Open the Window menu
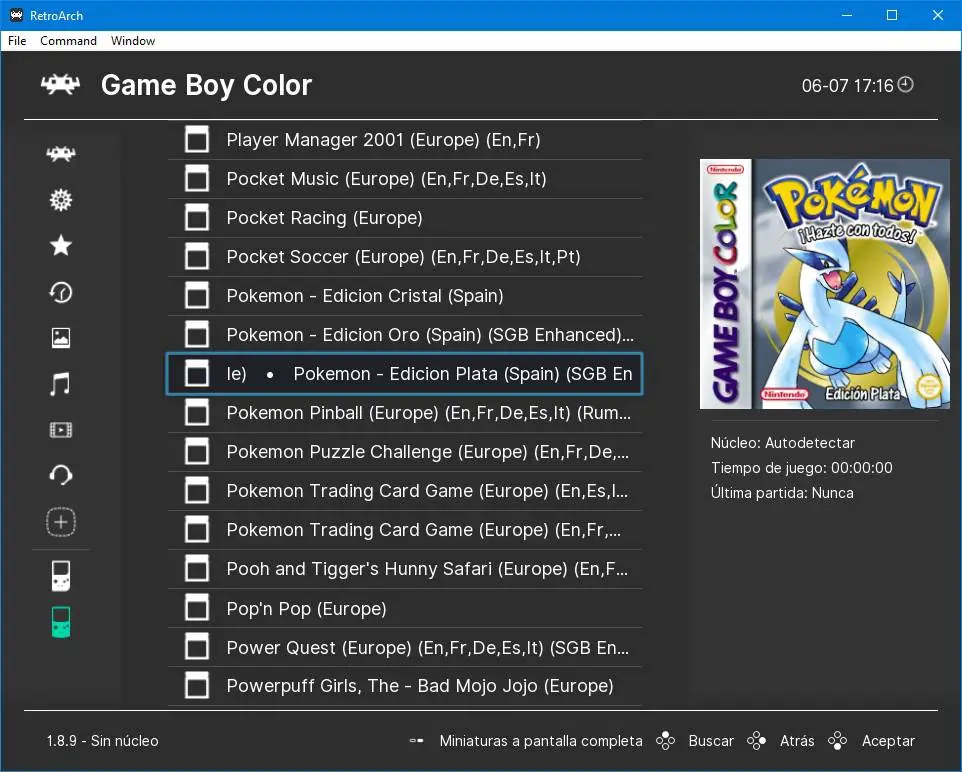 [133, 41]
